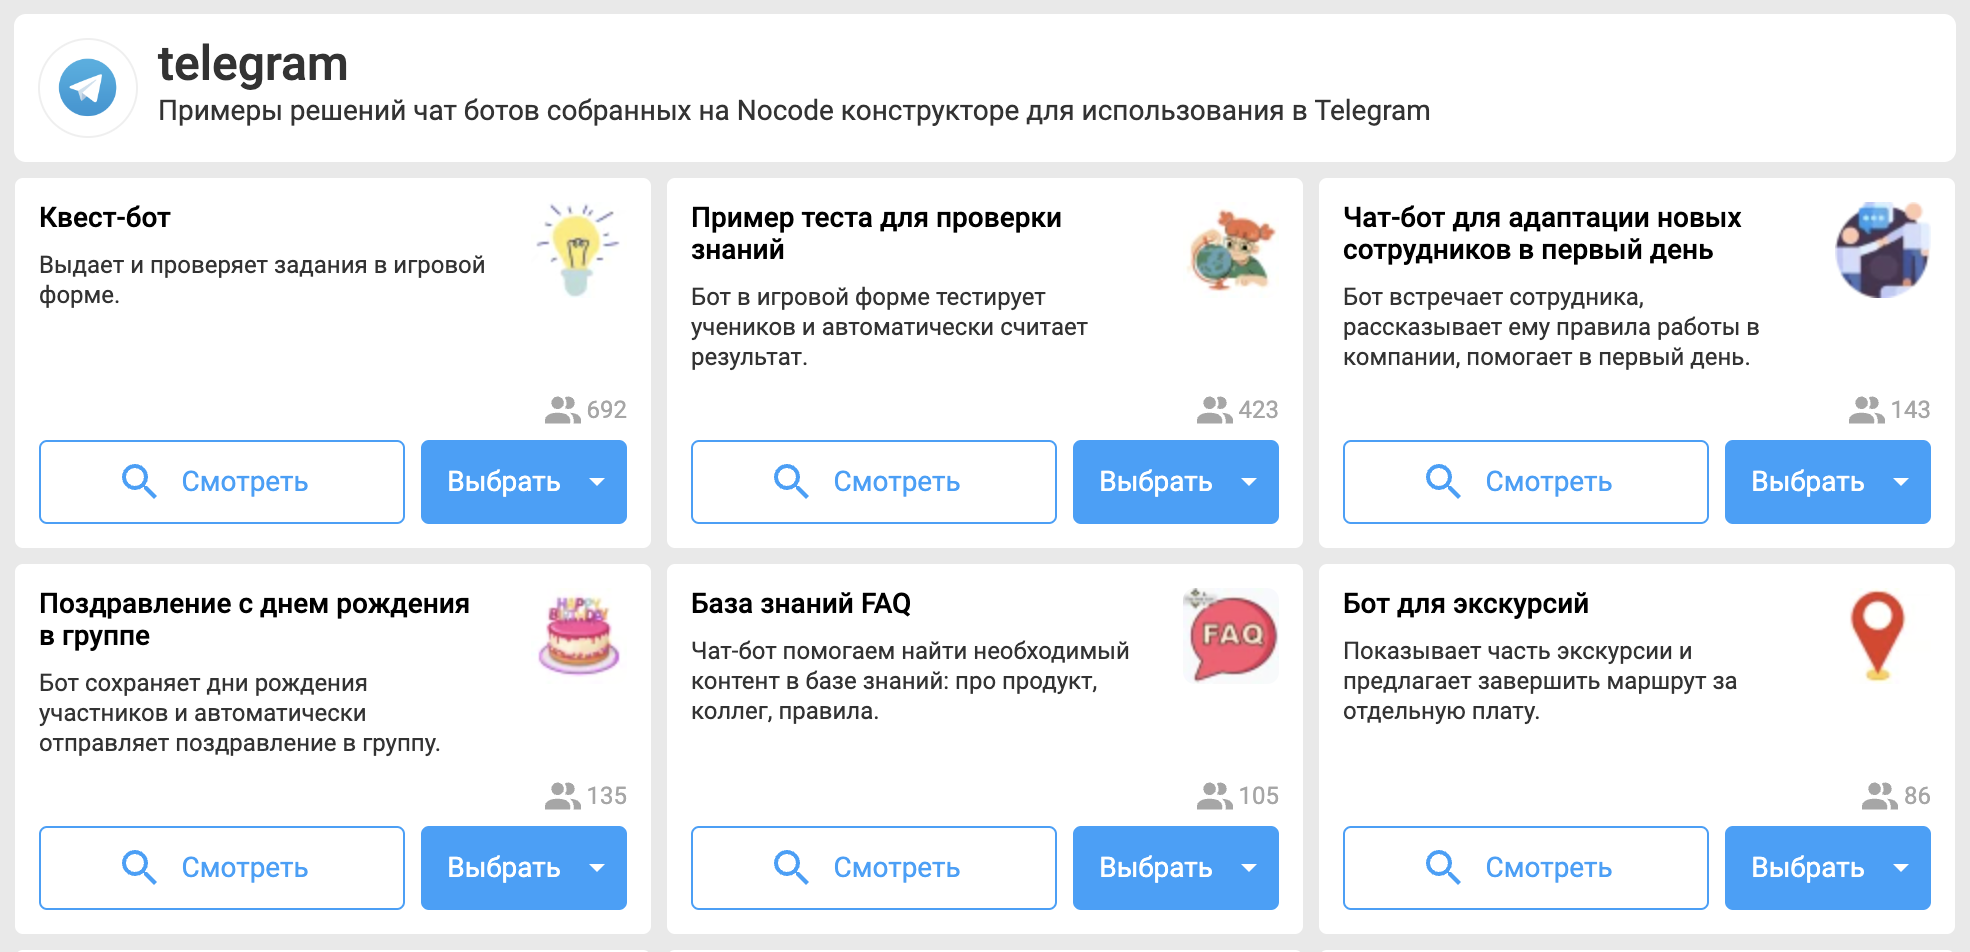
Task: Click Смотреть for Квест-бот
Action: click(x=222, y=482)
